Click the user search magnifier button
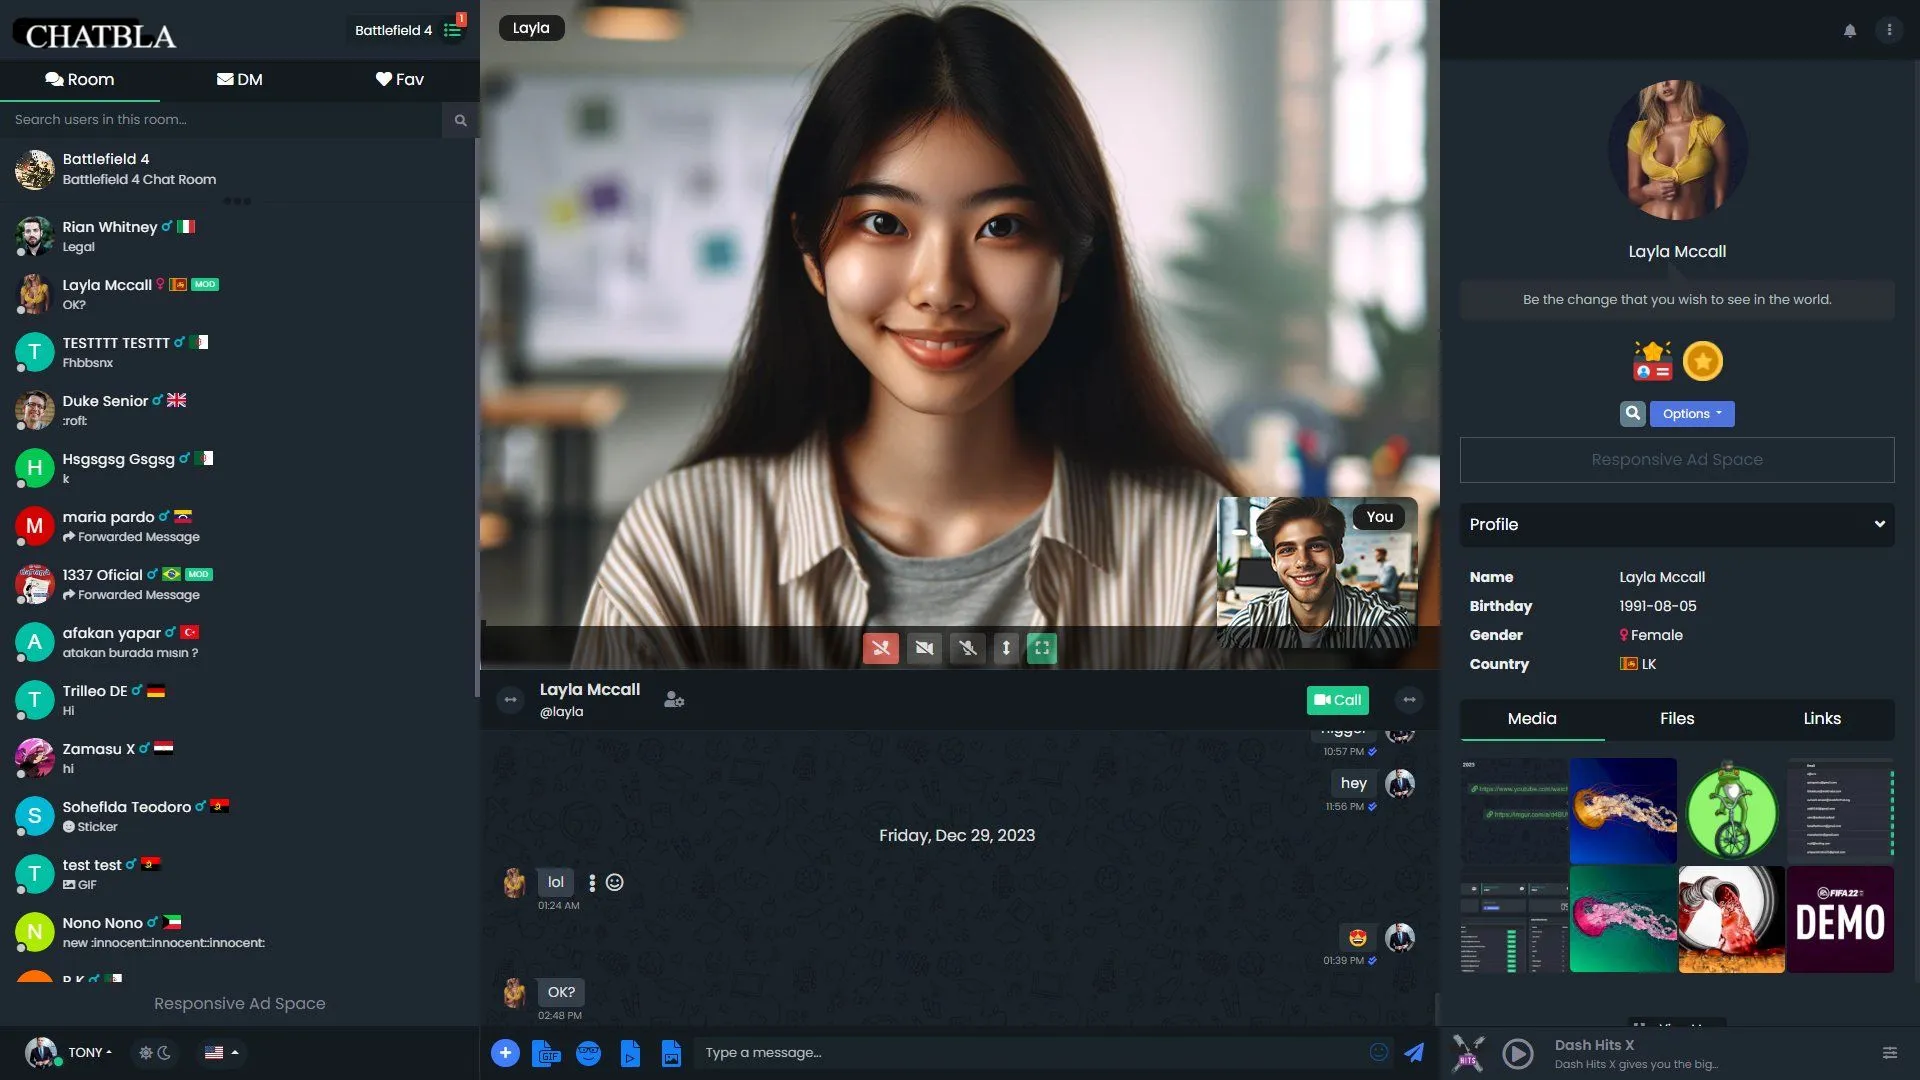 tap(460, 120)
